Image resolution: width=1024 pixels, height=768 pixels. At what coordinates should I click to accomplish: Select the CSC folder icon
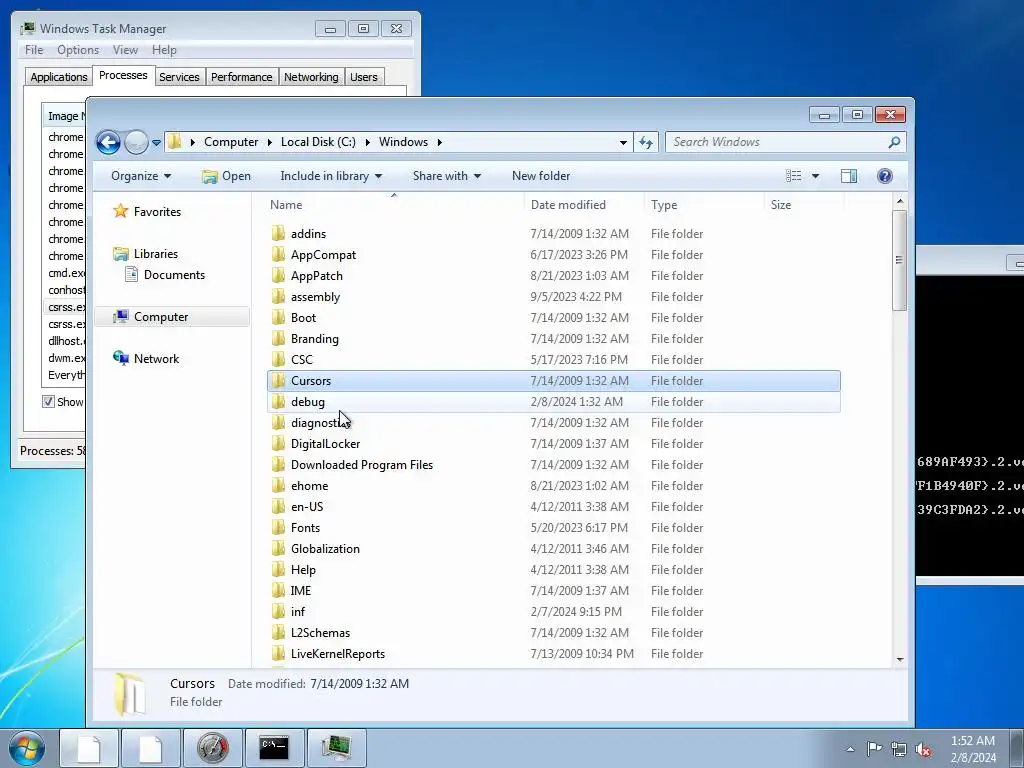point(278,359)
